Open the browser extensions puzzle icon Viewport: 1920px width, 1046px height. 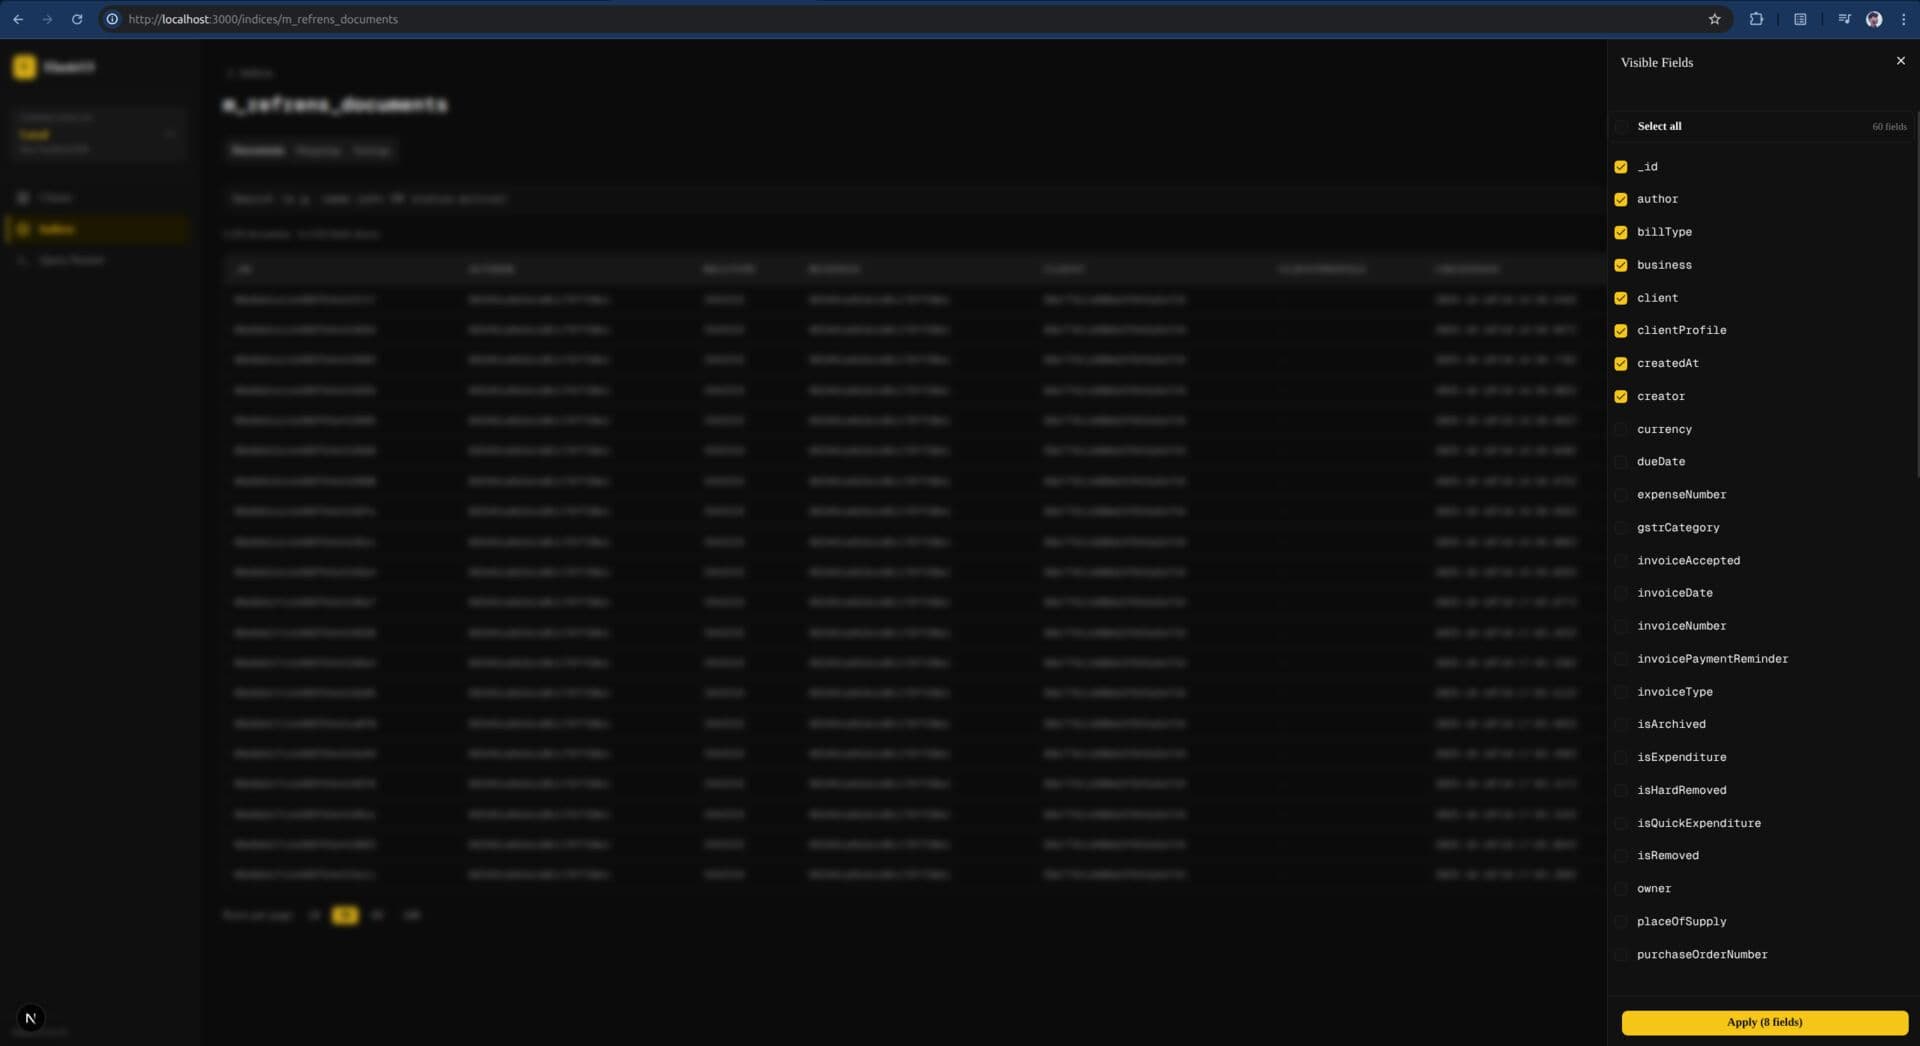point(1757,18)
